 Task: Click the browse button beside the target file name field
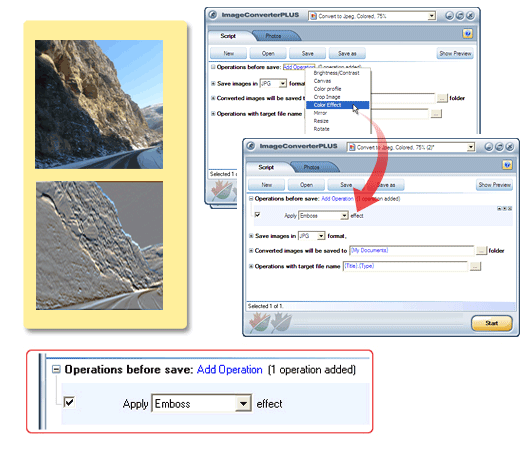[475, 266]
